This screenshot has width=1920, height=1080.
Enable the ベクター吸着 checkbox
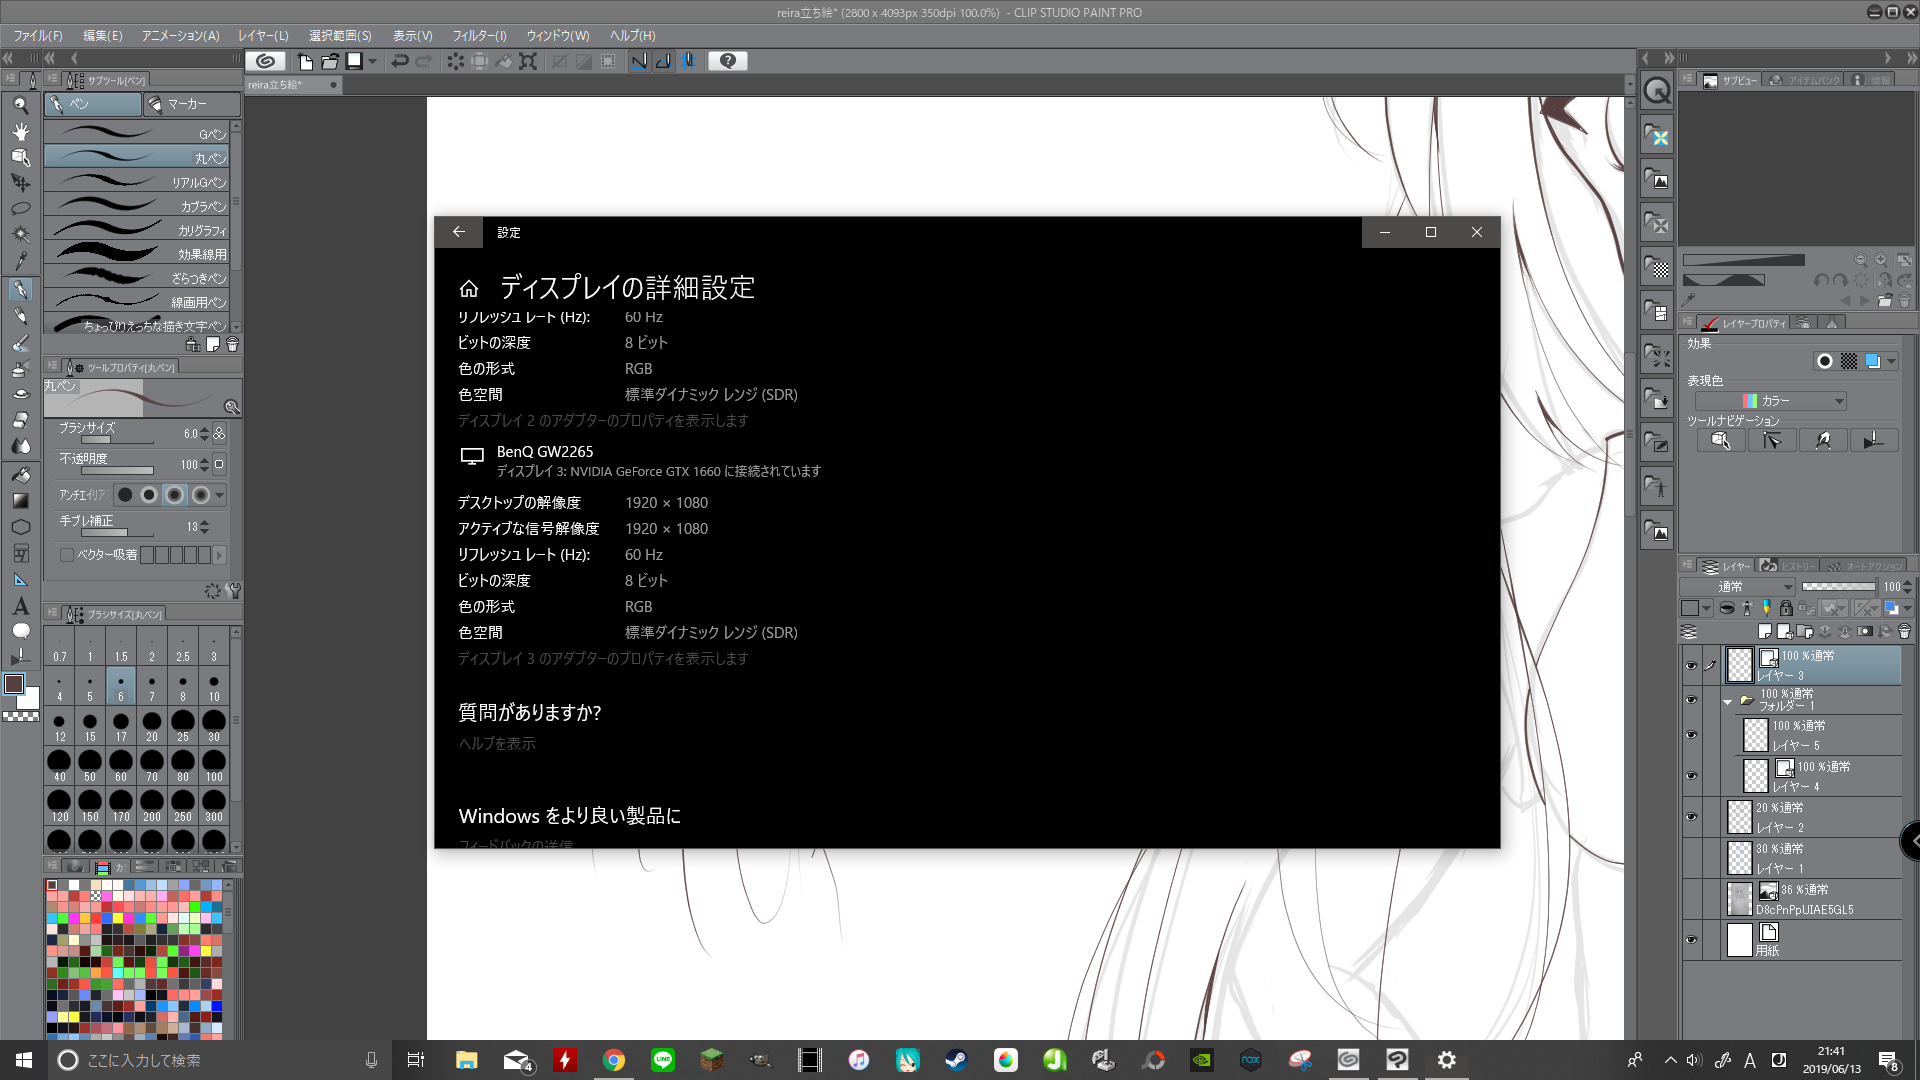(67, 555)
